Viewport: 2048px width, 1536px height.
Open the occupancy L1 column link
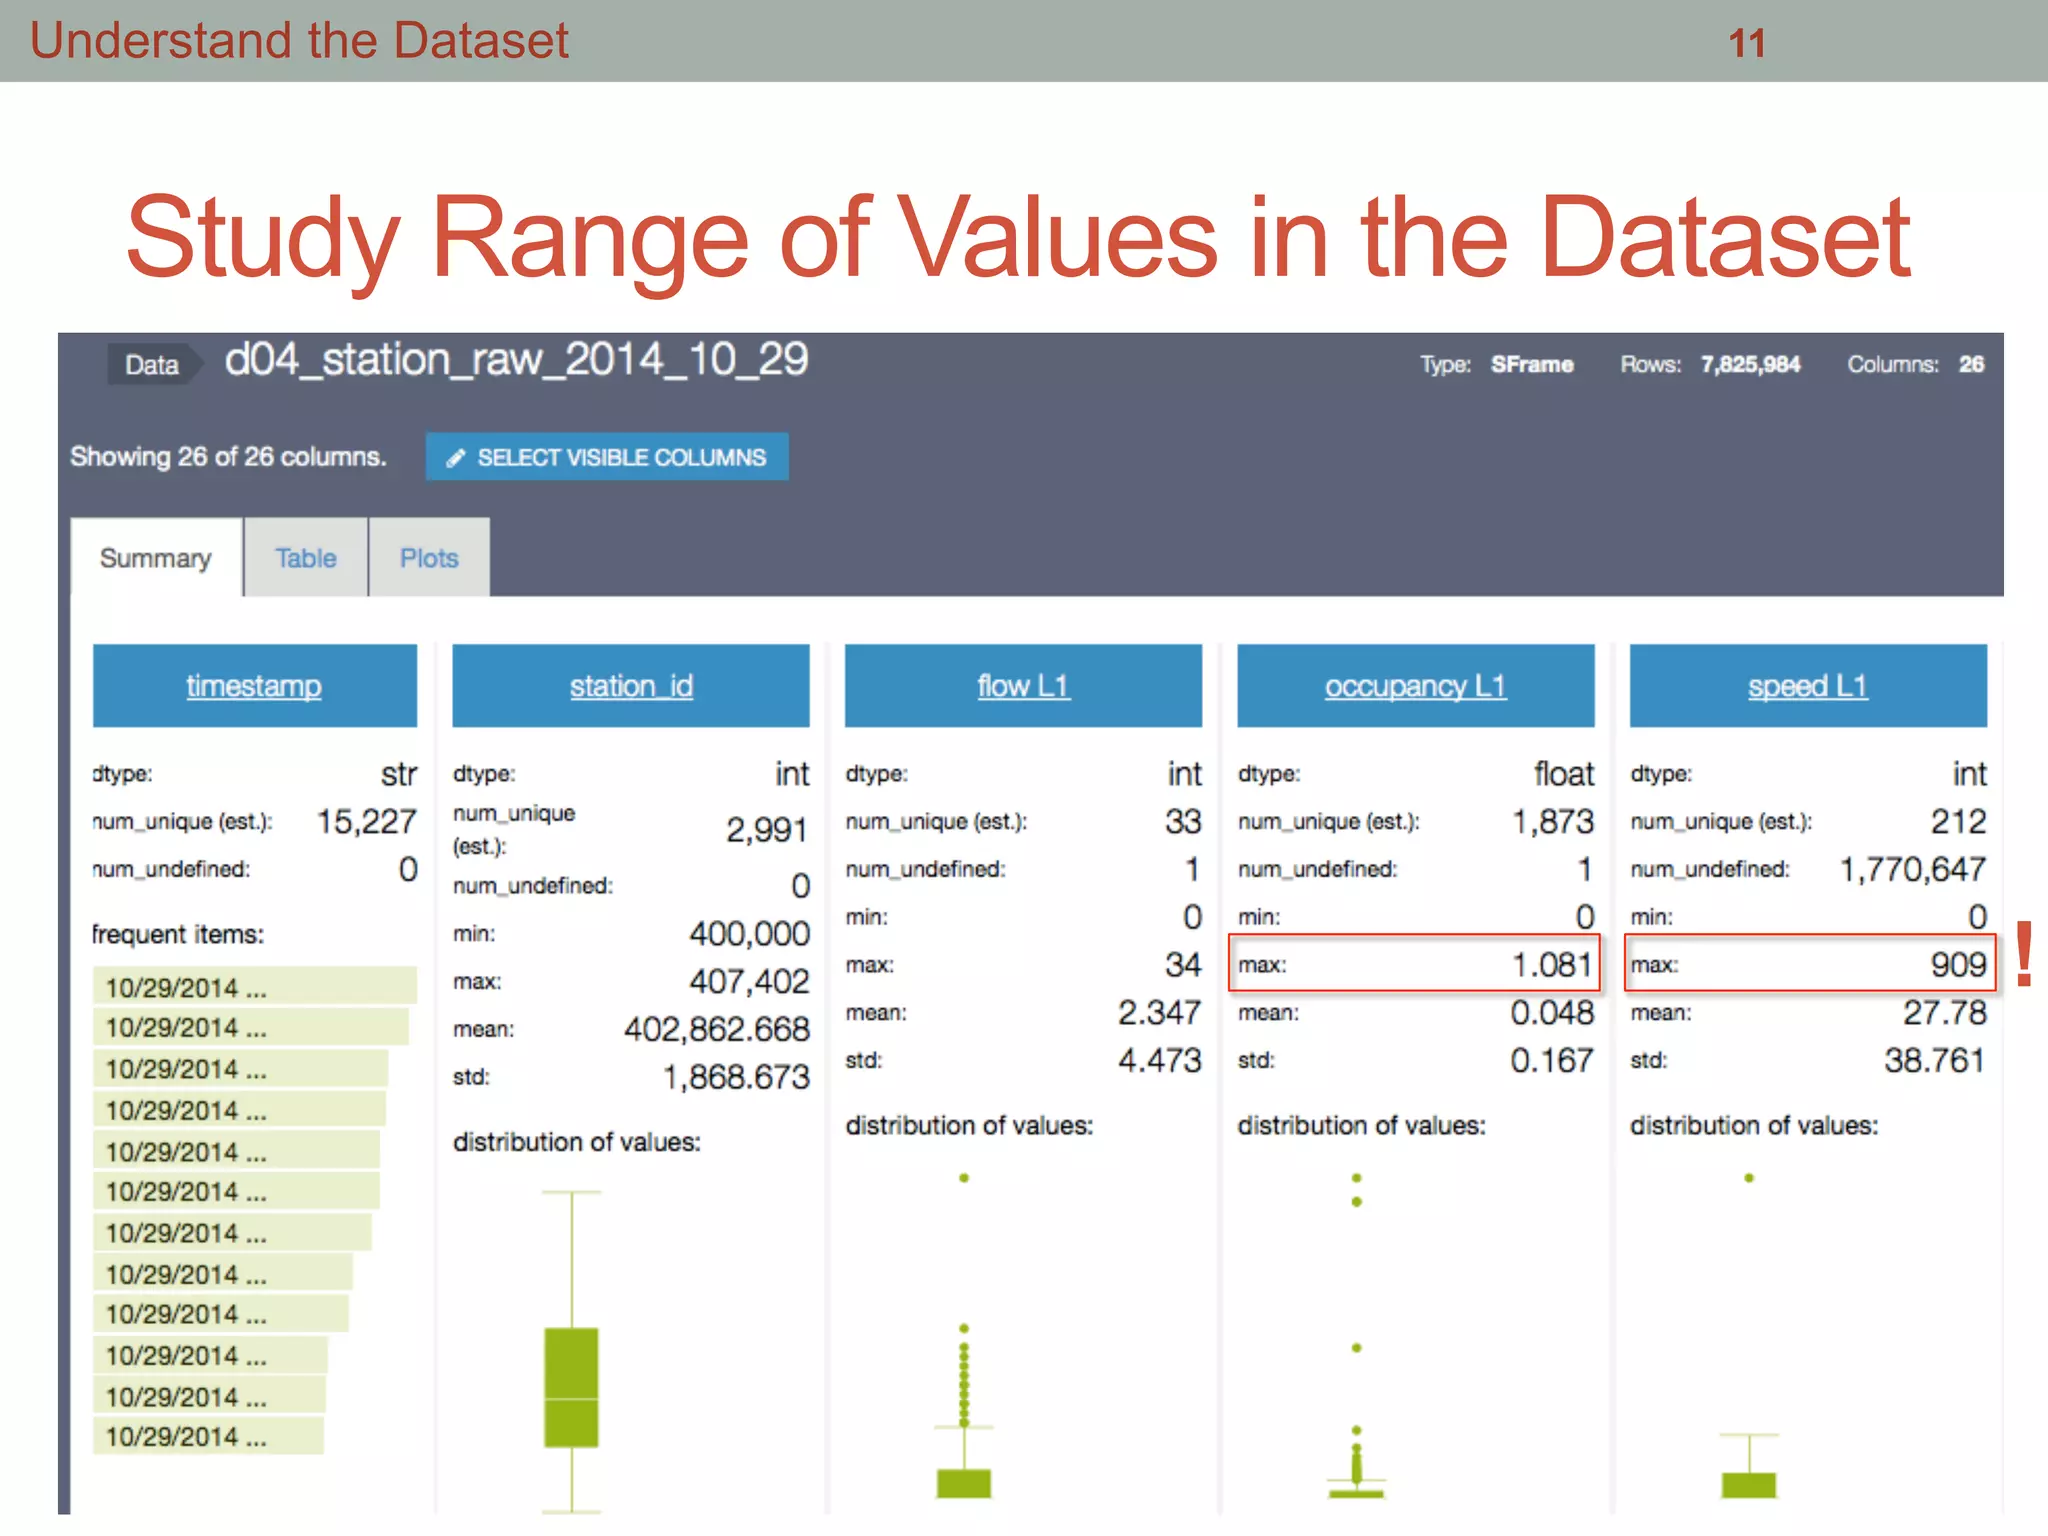click(x=1415, y=686)
